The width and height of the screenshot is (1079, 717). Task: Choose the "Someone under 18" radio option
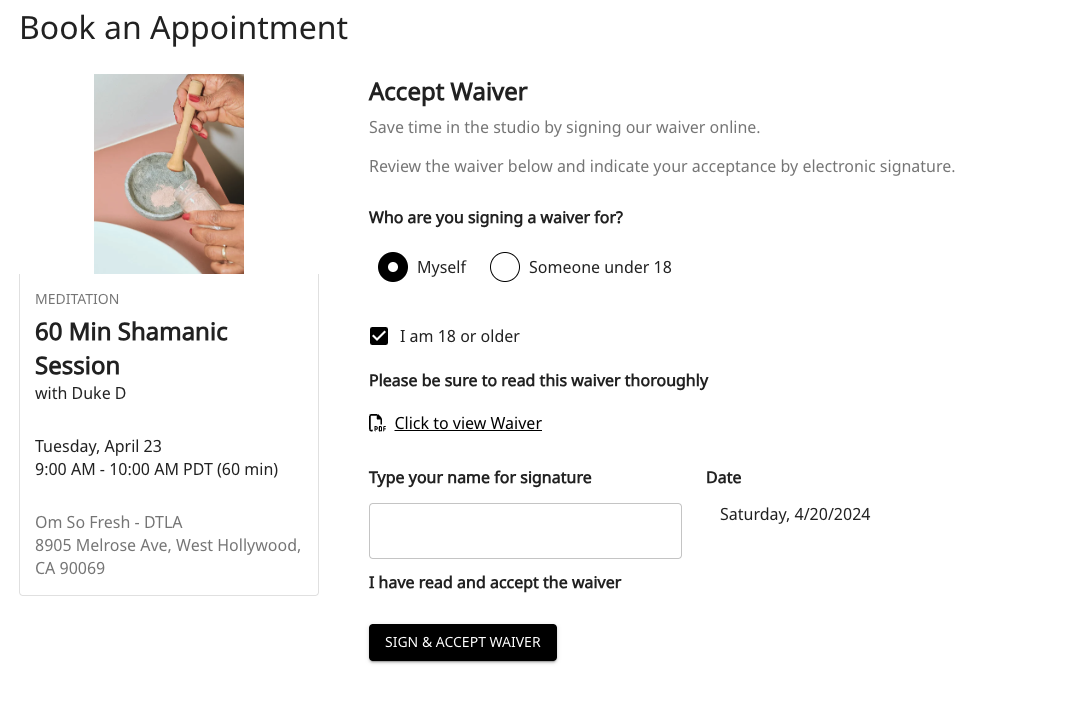coord(505,267)
